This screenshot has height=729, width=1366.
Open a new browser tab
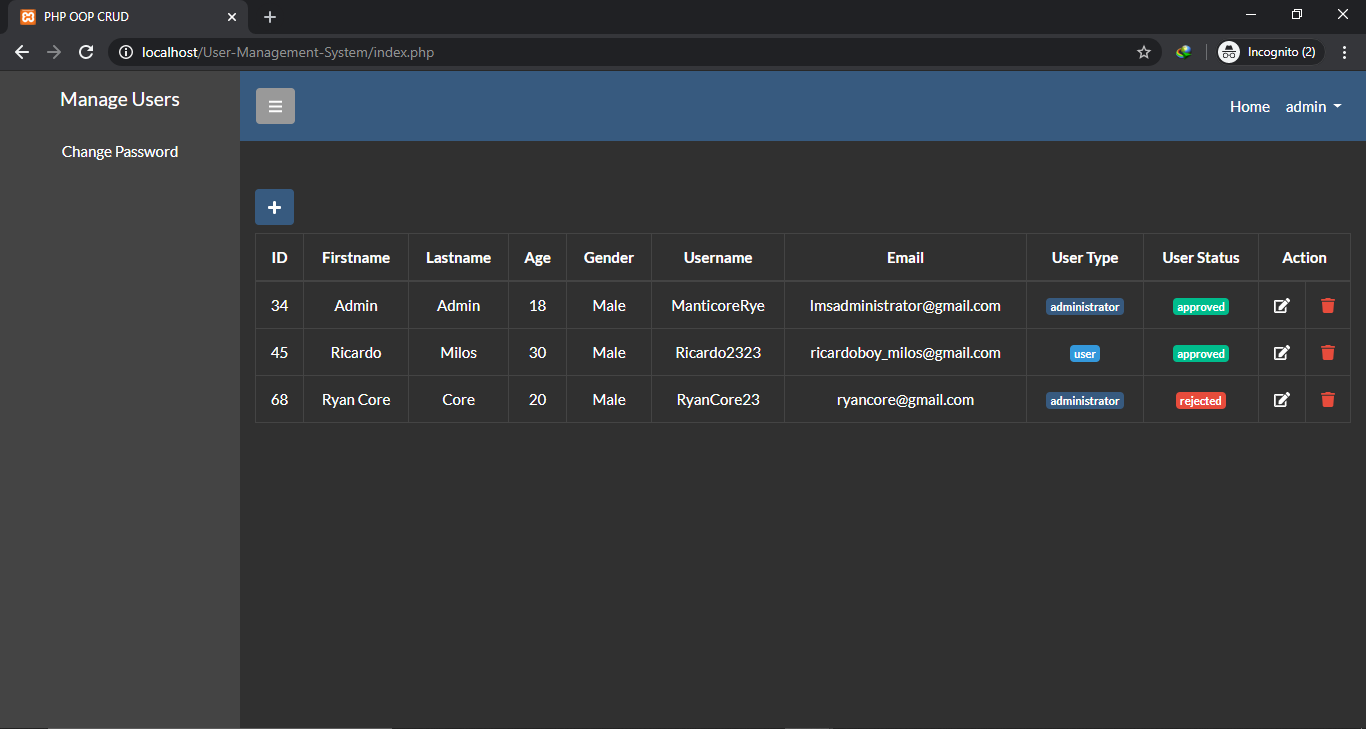(270, 17)
